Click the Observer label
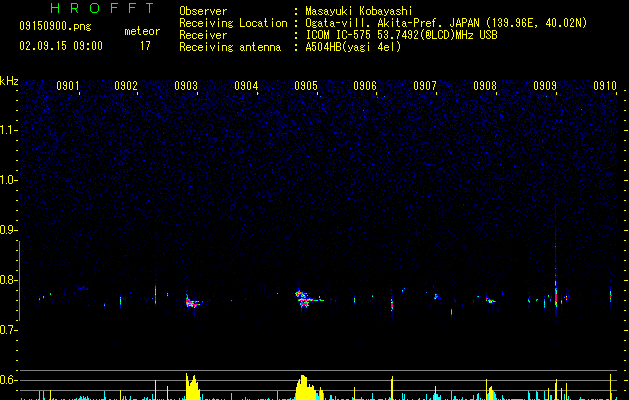This screenshot has height=400, width=629. tap(203, 11)
